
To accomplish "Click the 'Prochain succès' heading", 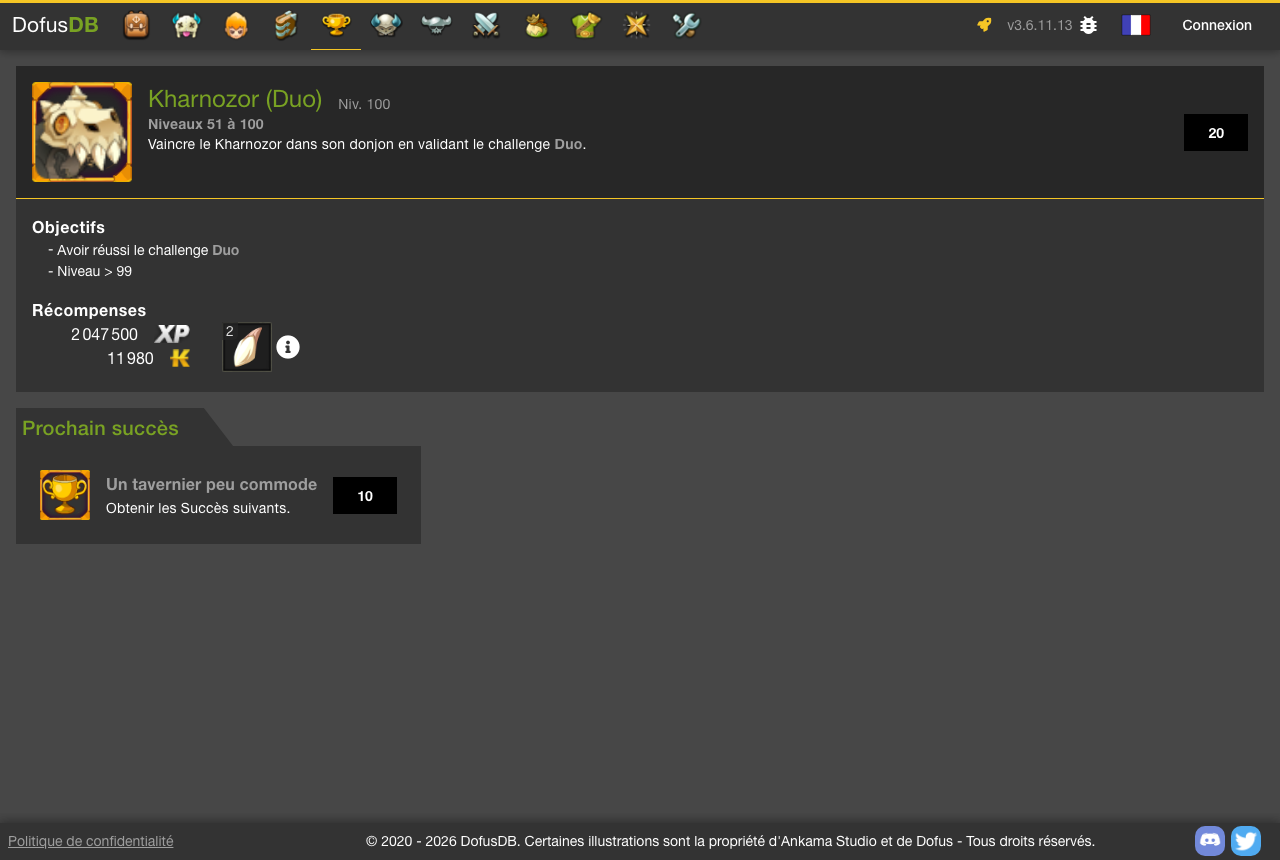I will click(100, 428).
